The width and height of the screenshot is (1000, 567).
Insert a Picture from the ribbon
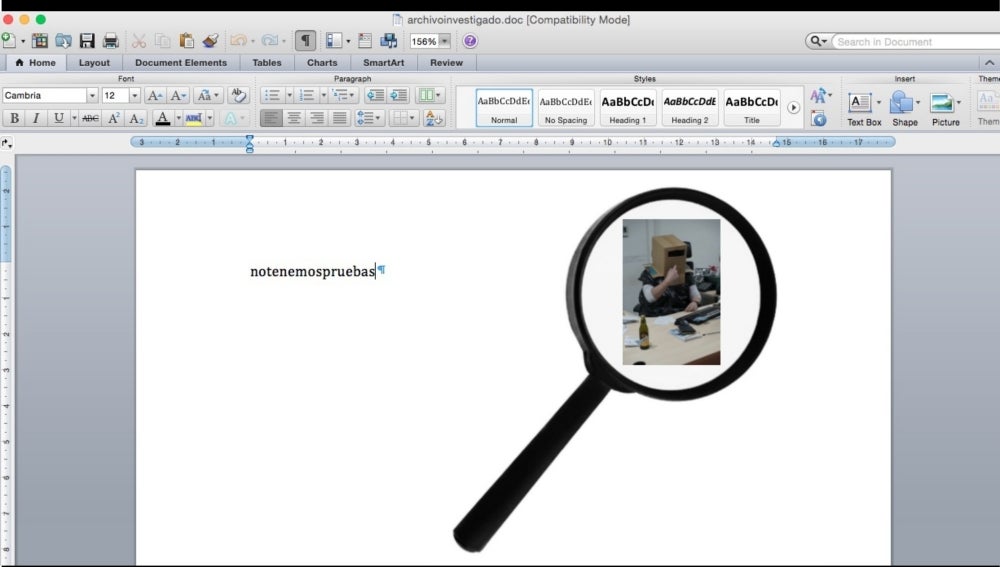click(x=945, y=108)
